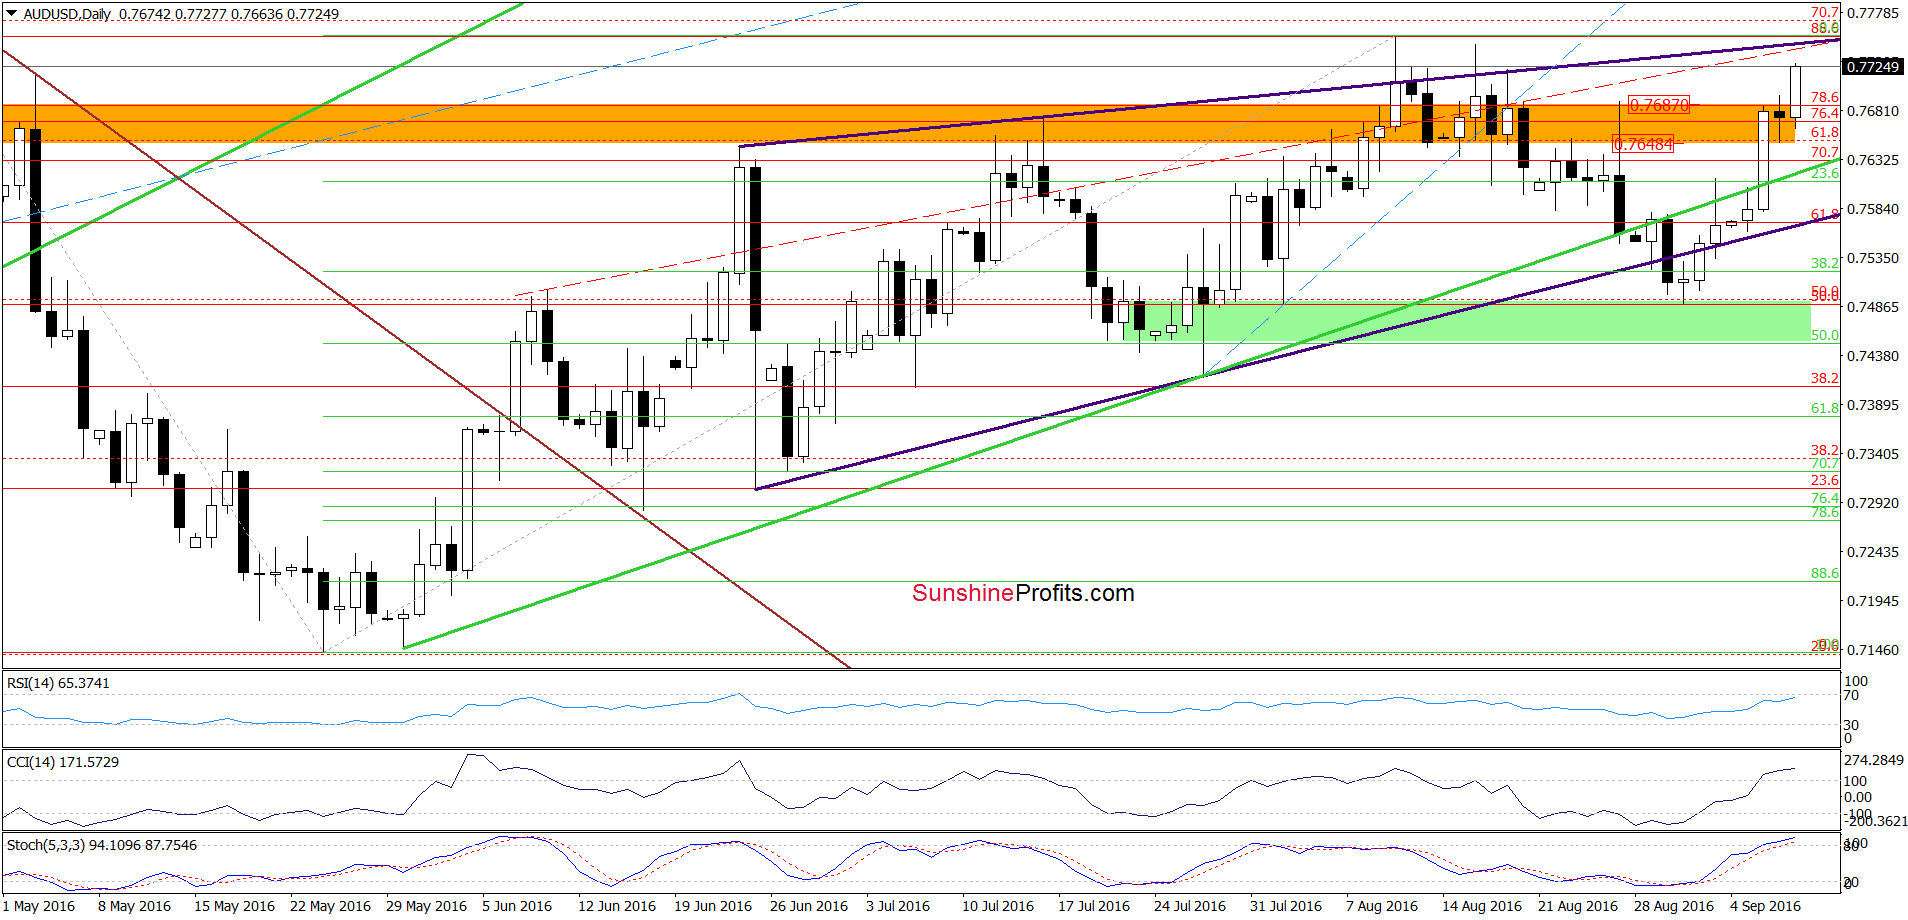Click the 0.71945 price axis value
This screenshot has height=920, width=1908.
(1872, 601)
